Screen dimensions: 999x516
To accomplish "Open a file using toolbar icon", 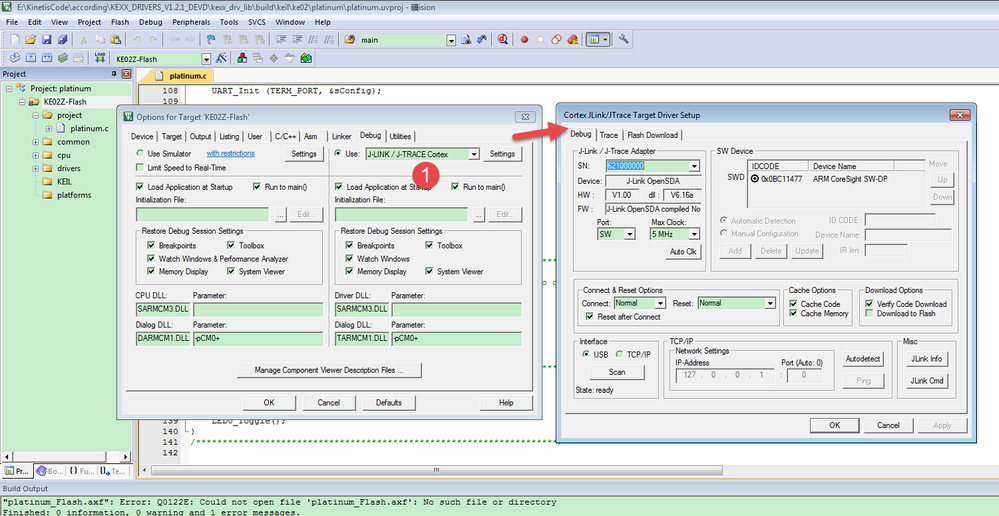I will coord(30,39).
